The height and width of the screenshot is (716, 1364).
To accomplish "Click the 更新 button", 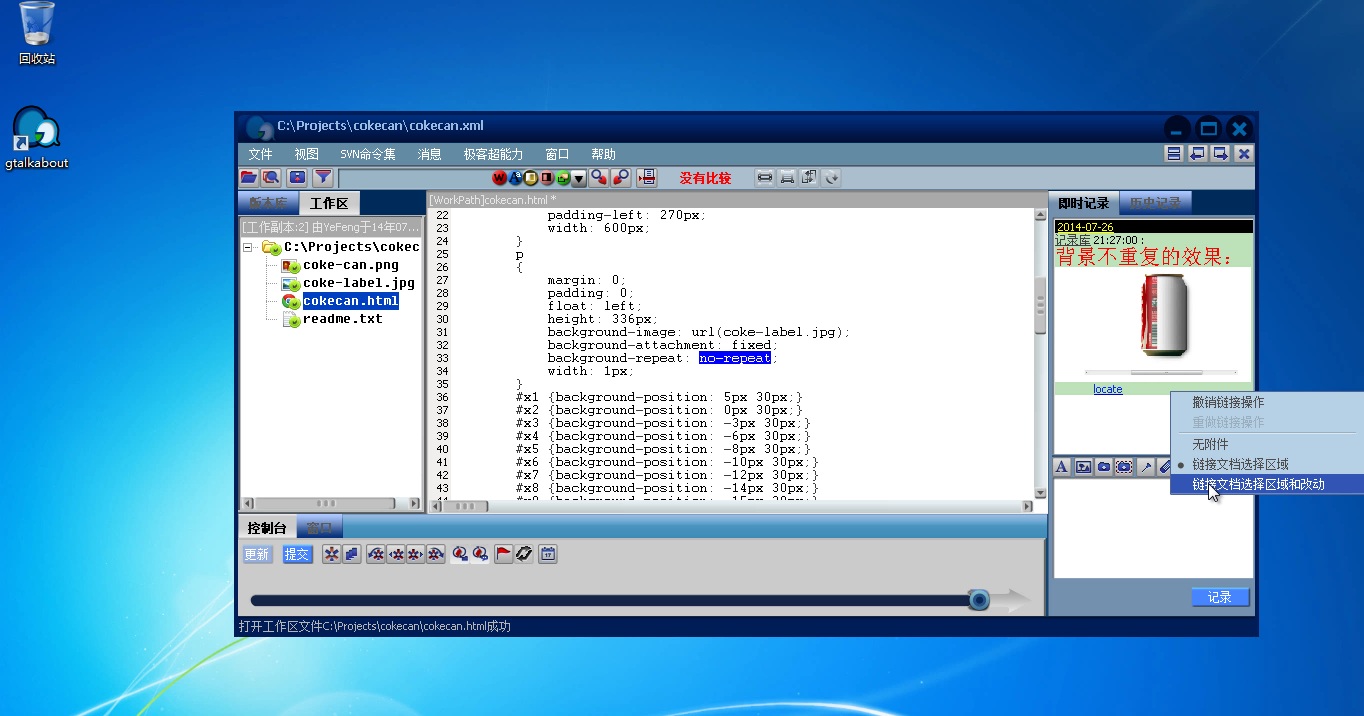I will [257, 554].
